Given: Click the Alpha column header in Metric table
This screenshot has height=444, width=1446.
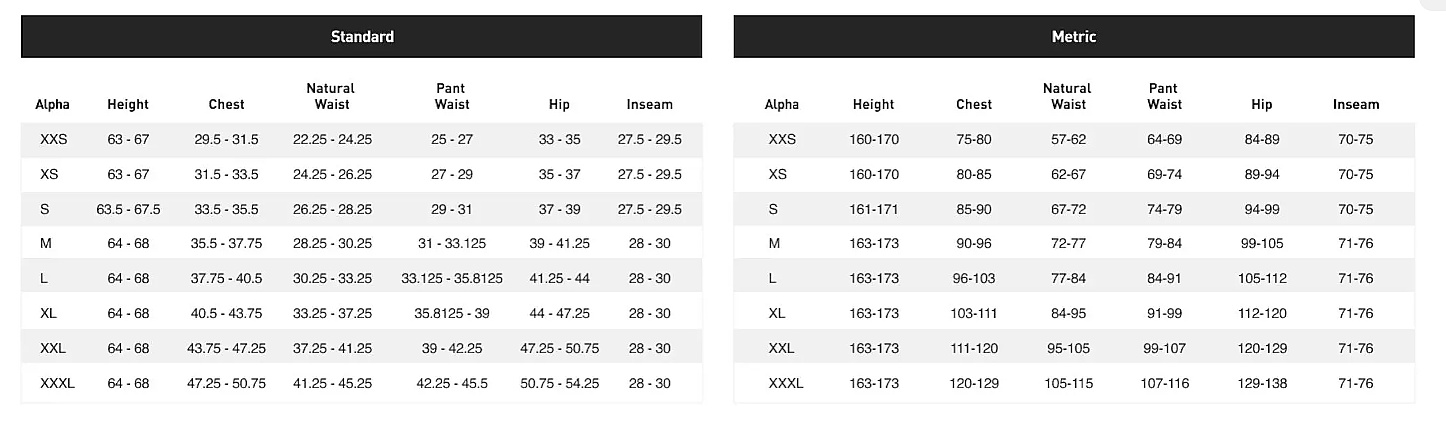Looking at the screenshot, I should coord(782,104).
